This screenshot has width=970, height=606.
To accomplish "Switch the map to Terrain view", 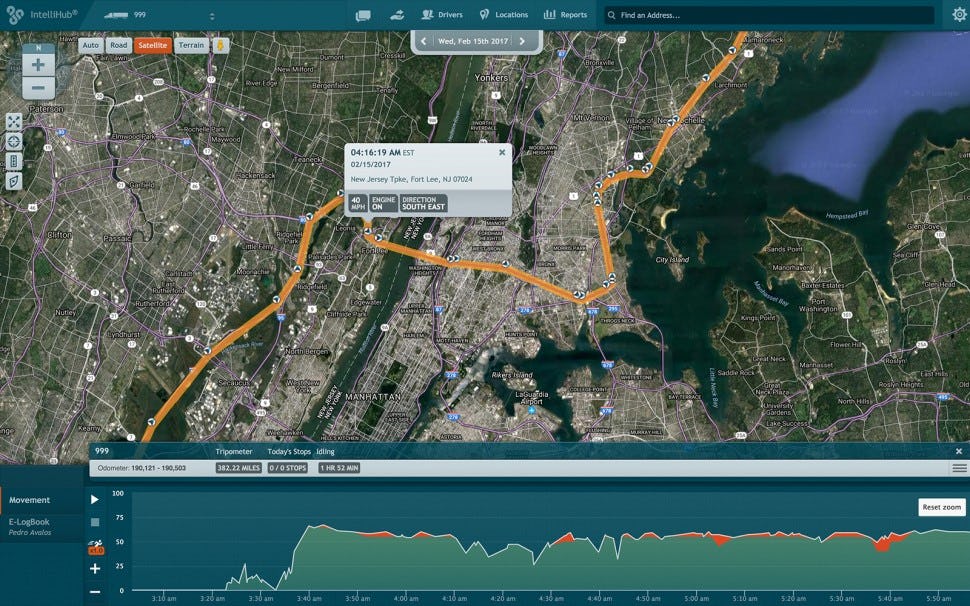I will coord(193,45).
